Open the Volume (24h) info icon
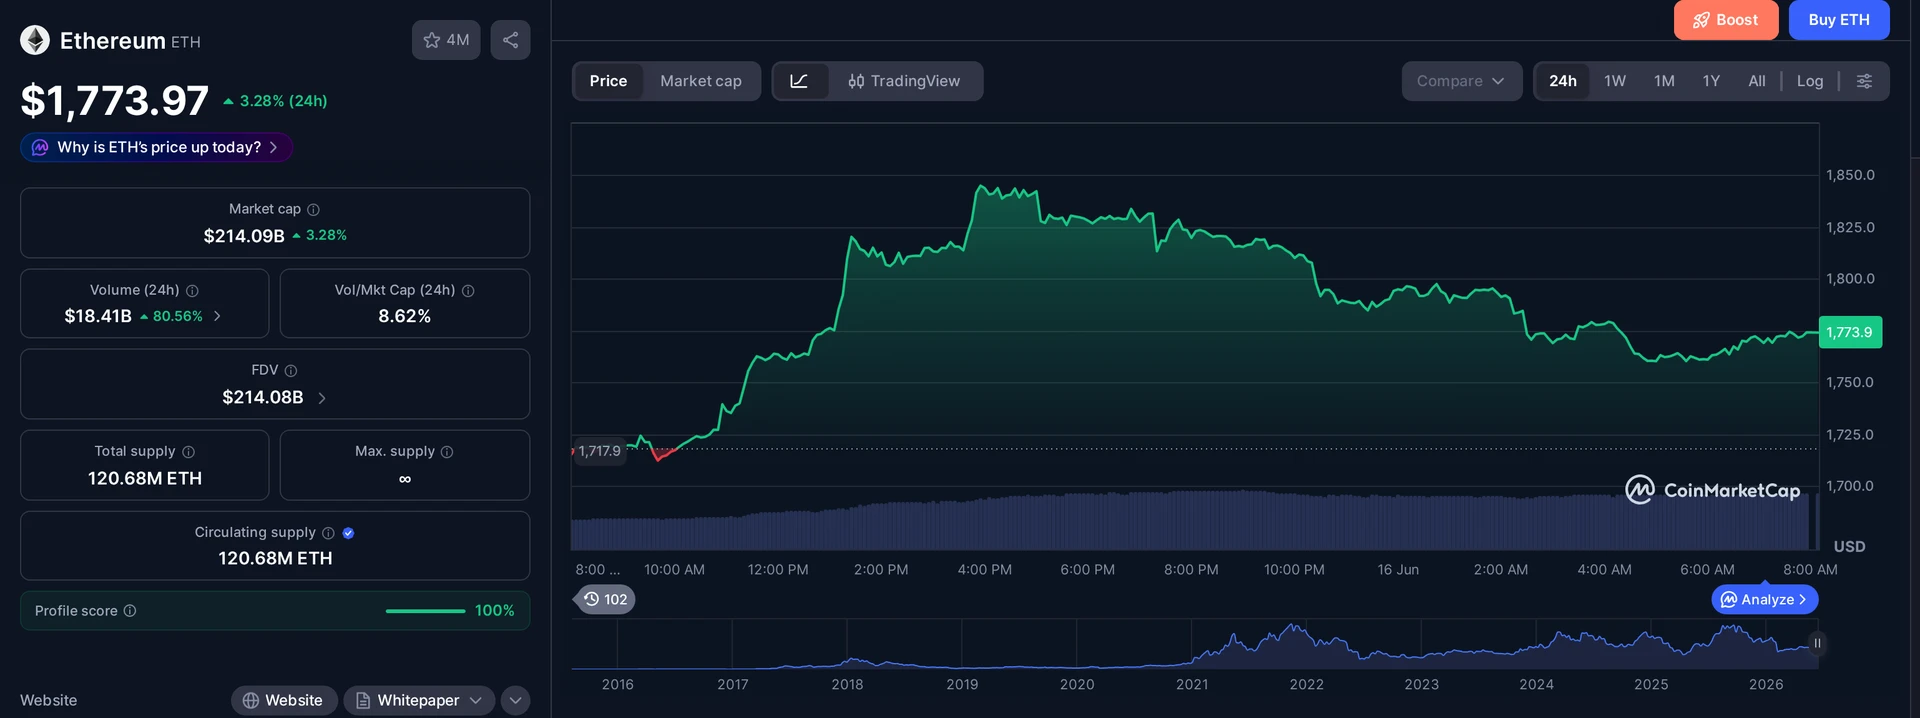This screenshot has width=1920, height=718. (192, 291)
